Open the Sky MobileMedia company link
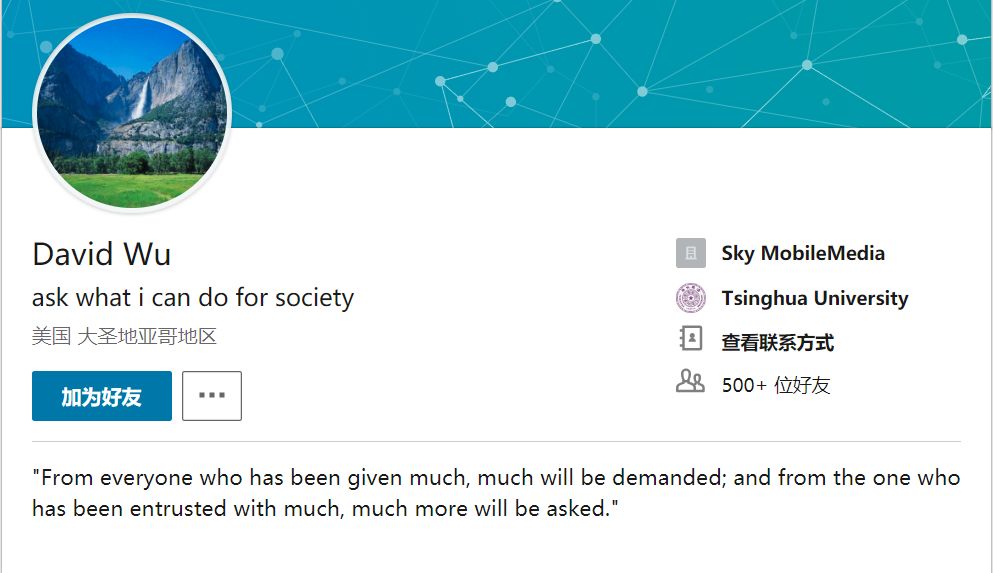This screenshot has width=993, height=573. [x=803, y=254]
